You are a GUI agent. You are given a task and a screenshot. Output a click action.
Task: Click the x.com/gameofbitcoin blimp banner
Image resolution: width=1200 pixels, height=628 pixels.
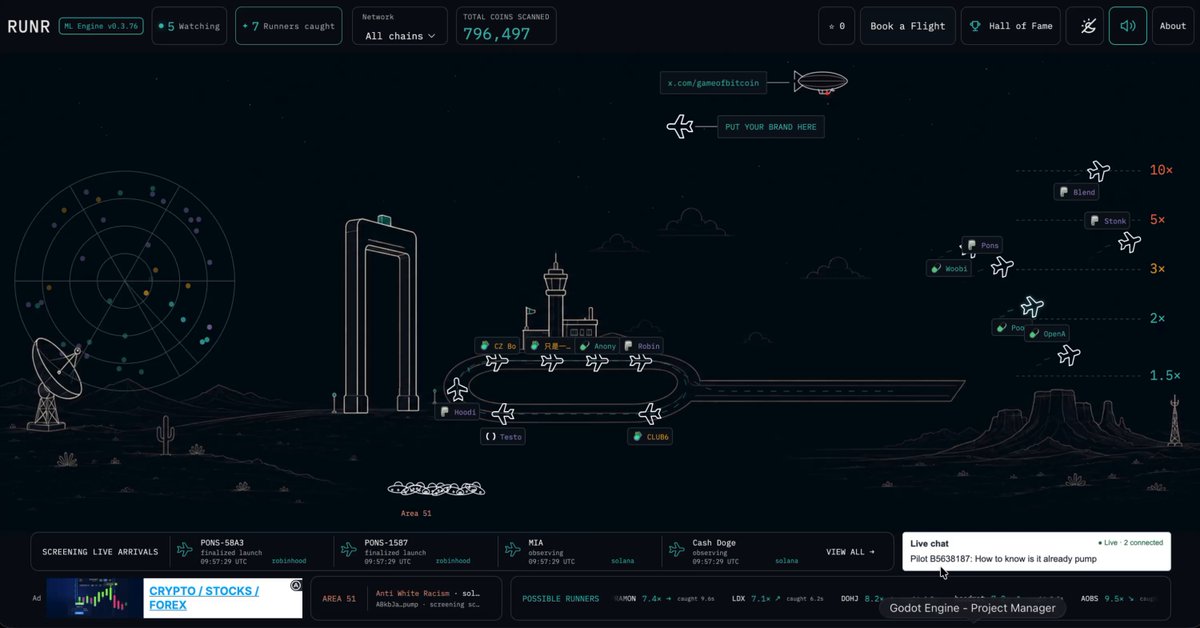pyautogui.click(x=713, y=84)
